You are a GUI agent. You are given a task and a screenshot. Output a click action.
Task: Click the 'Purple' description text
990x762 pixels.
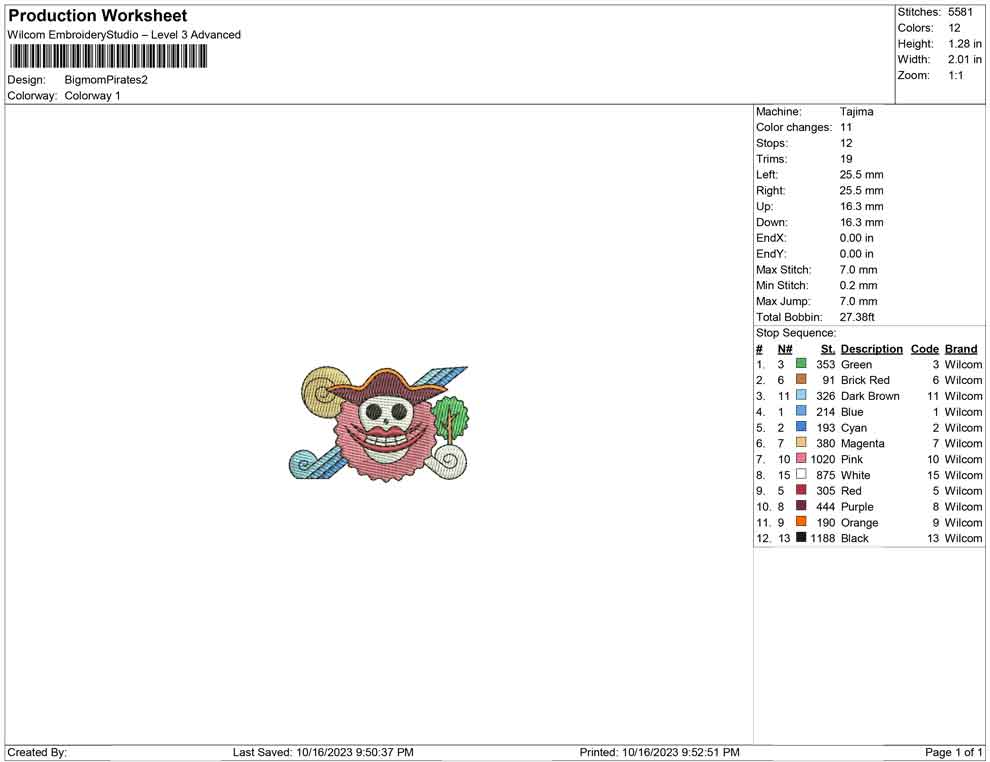(x=857, y=506)
